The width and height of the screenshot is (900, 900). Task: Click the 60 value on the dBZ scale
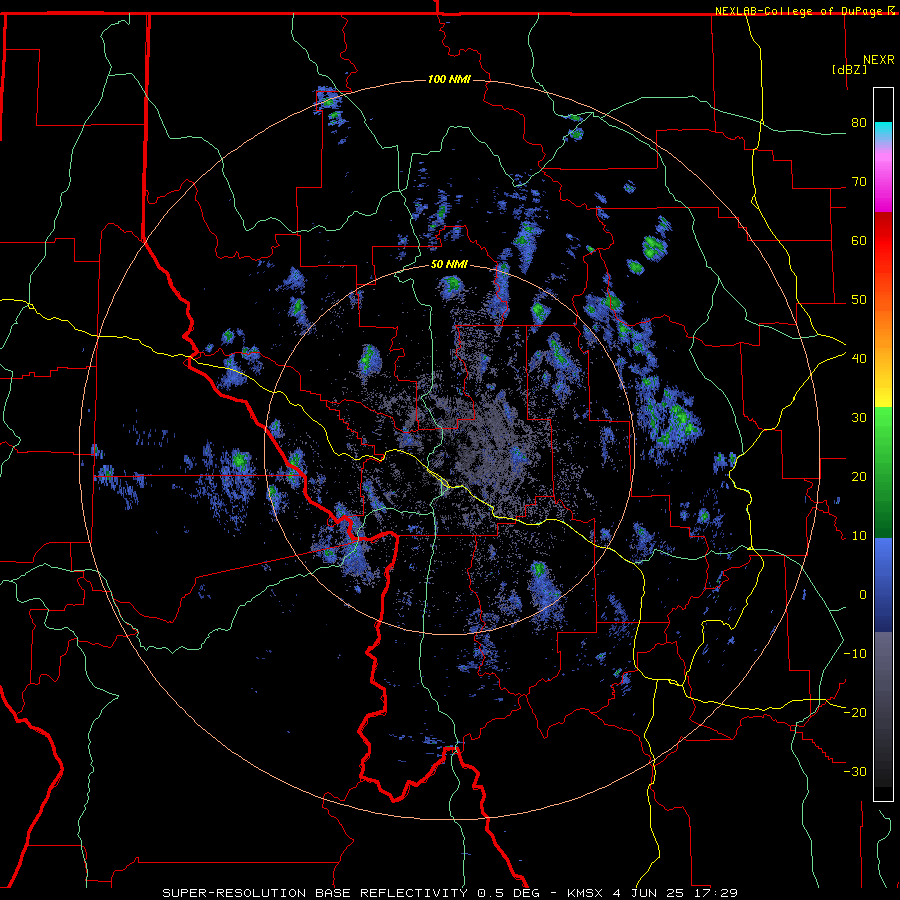(859, 241)
